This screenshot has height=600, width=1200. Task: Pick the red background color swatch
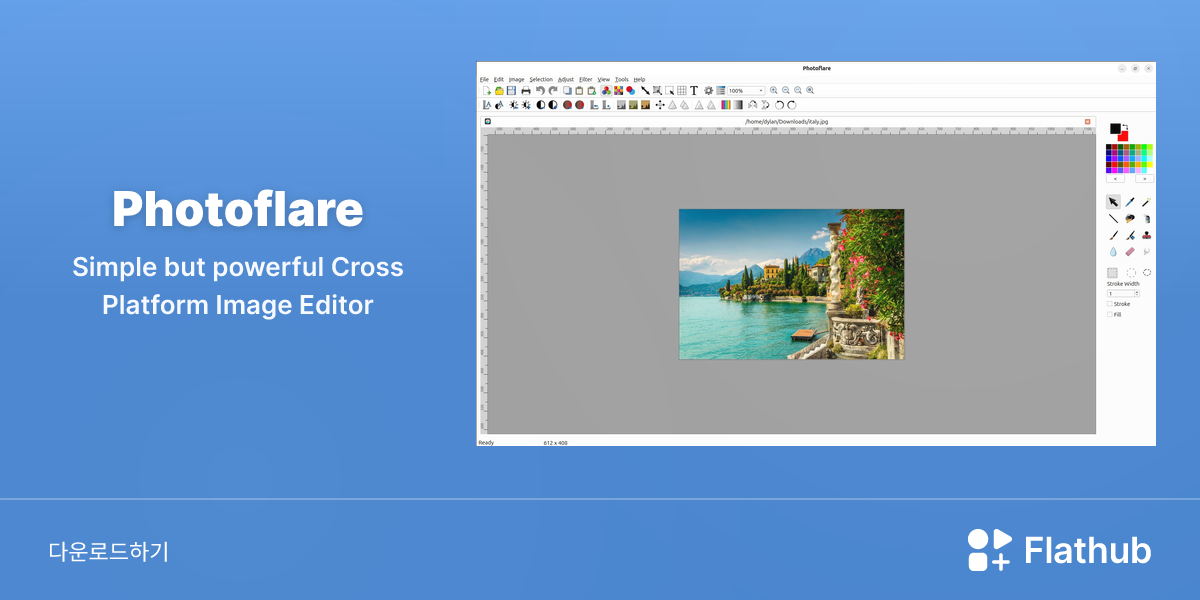pyautogui.click(x=1124, y=137)
